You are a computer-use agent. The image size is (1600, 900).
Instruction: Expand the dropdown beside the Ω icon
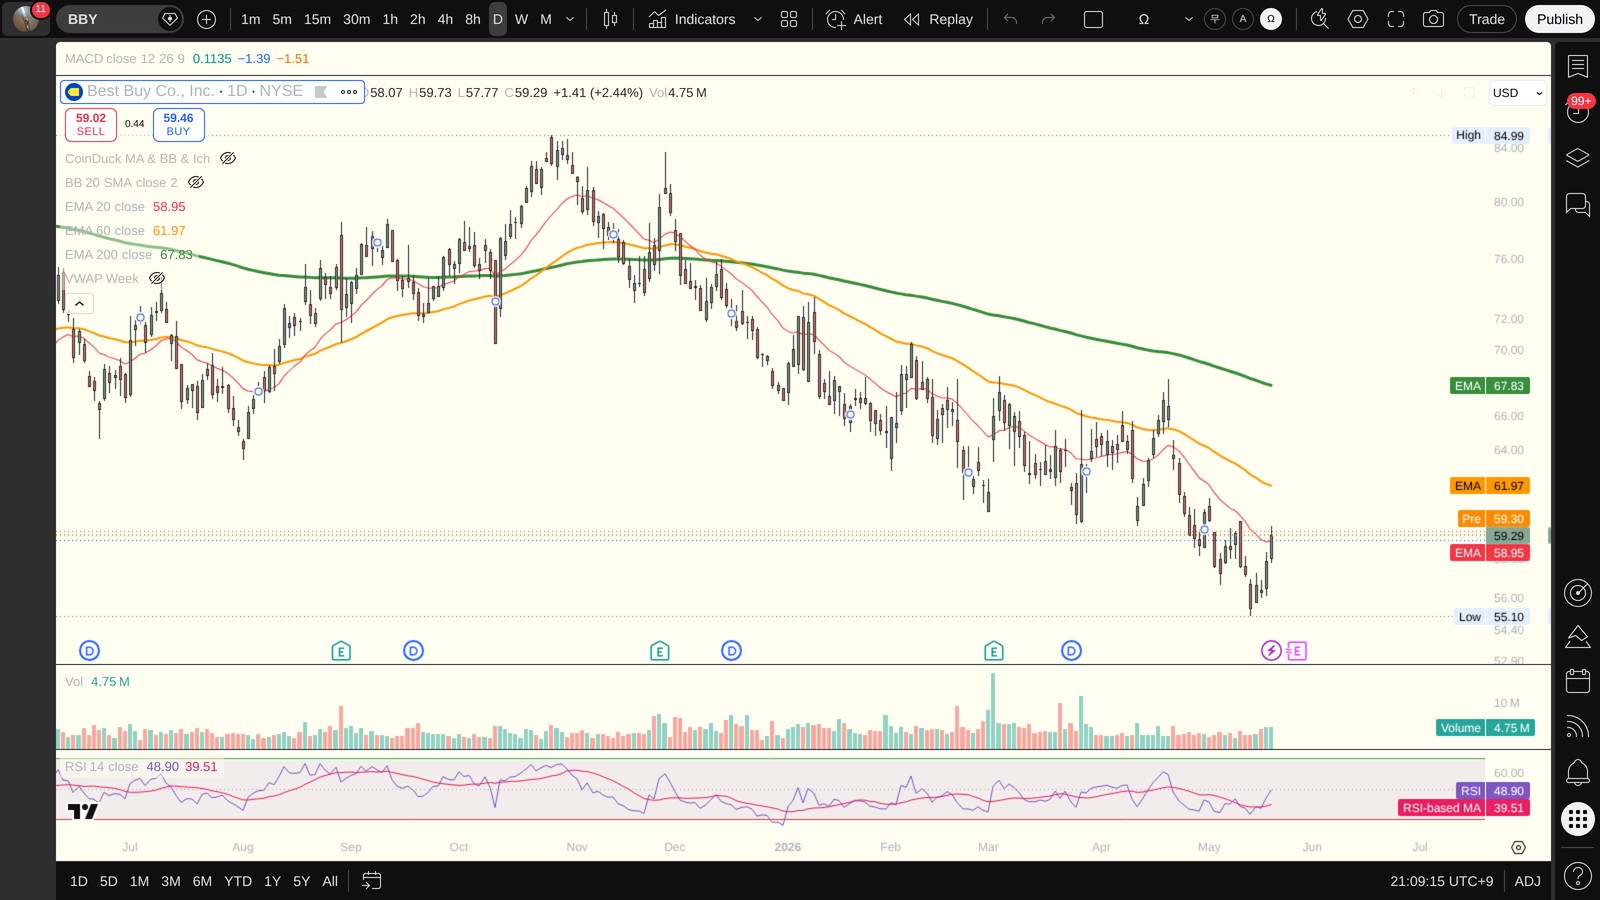point(1188,19)
